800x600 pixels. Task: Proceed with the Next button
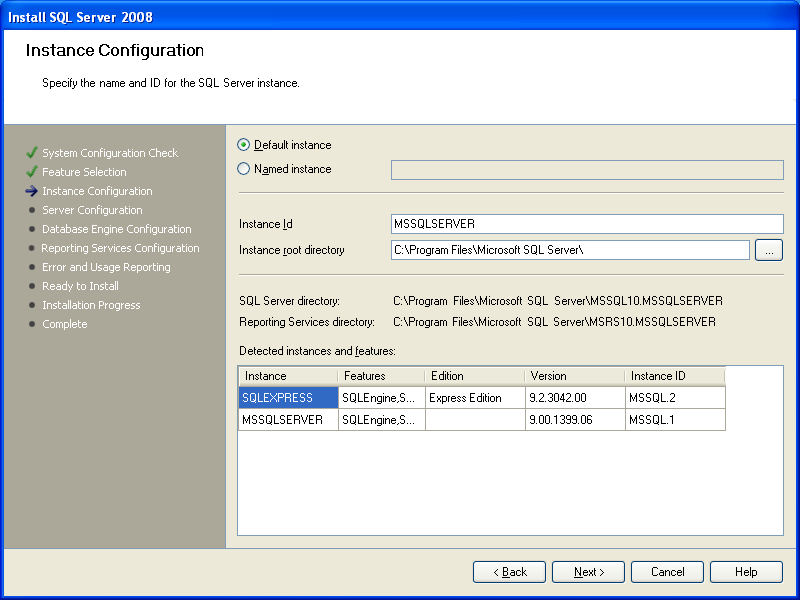[588, 572]
